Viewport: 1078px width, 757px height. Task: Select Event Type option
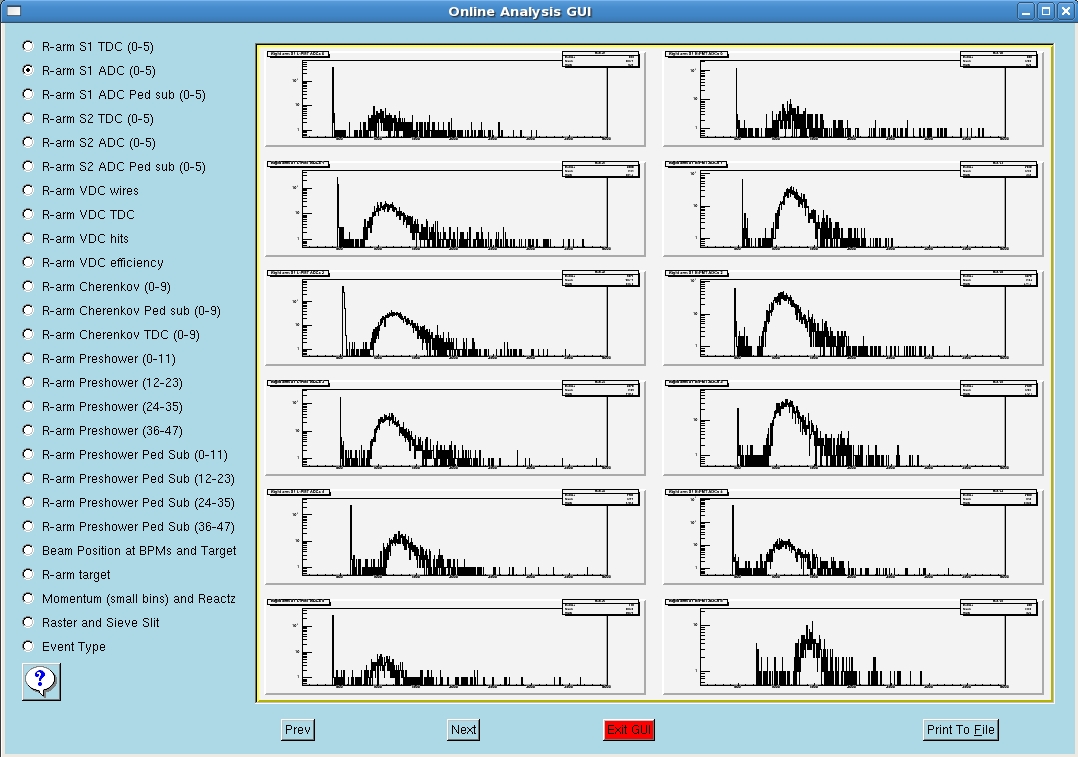click(64, 647)
